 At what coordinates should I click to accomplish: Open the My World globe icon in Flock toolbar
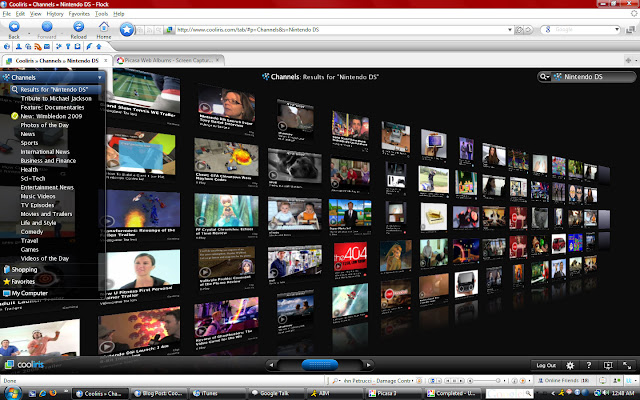tap(7, 47)
